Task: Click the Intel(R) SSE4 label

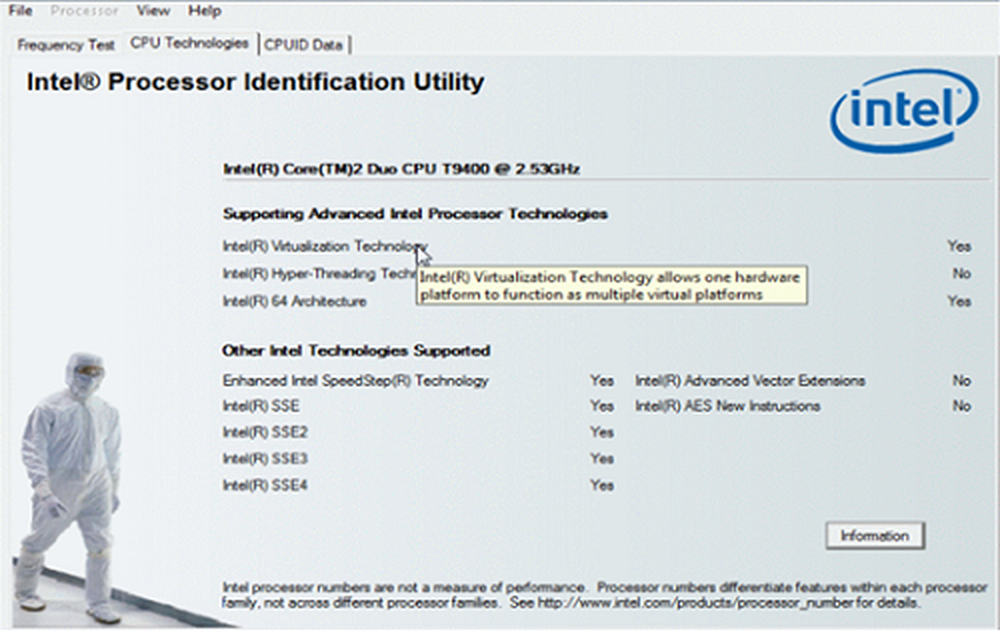Action: pos(265,485)
